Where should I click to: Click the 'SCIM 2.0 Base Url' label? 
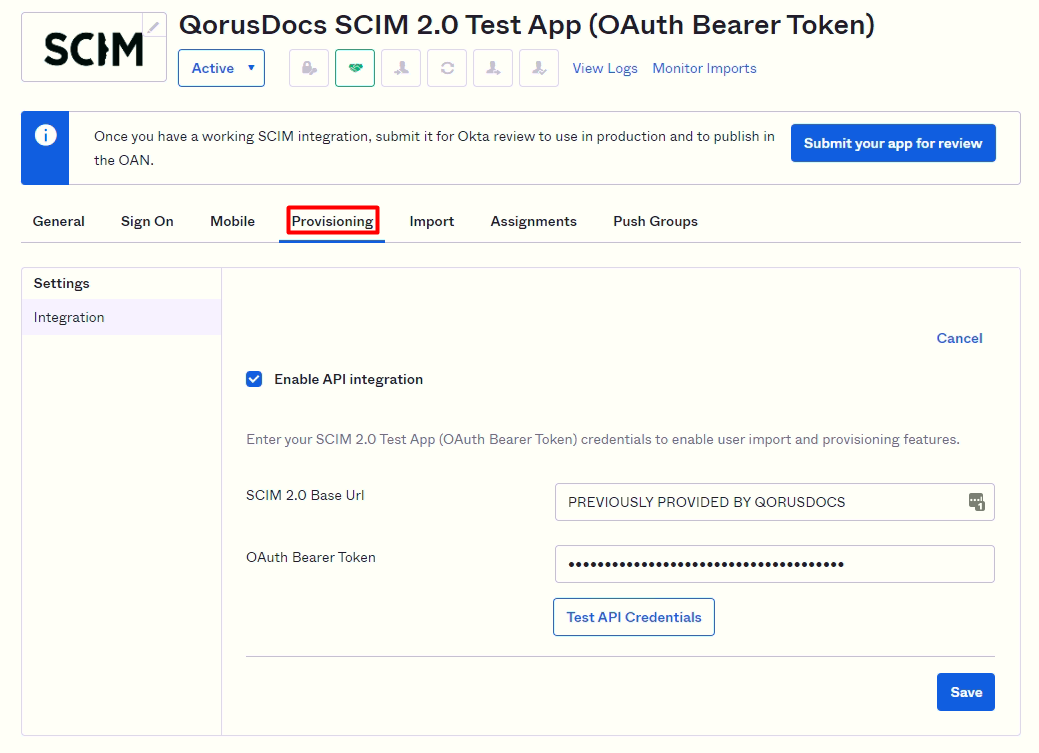305,495
